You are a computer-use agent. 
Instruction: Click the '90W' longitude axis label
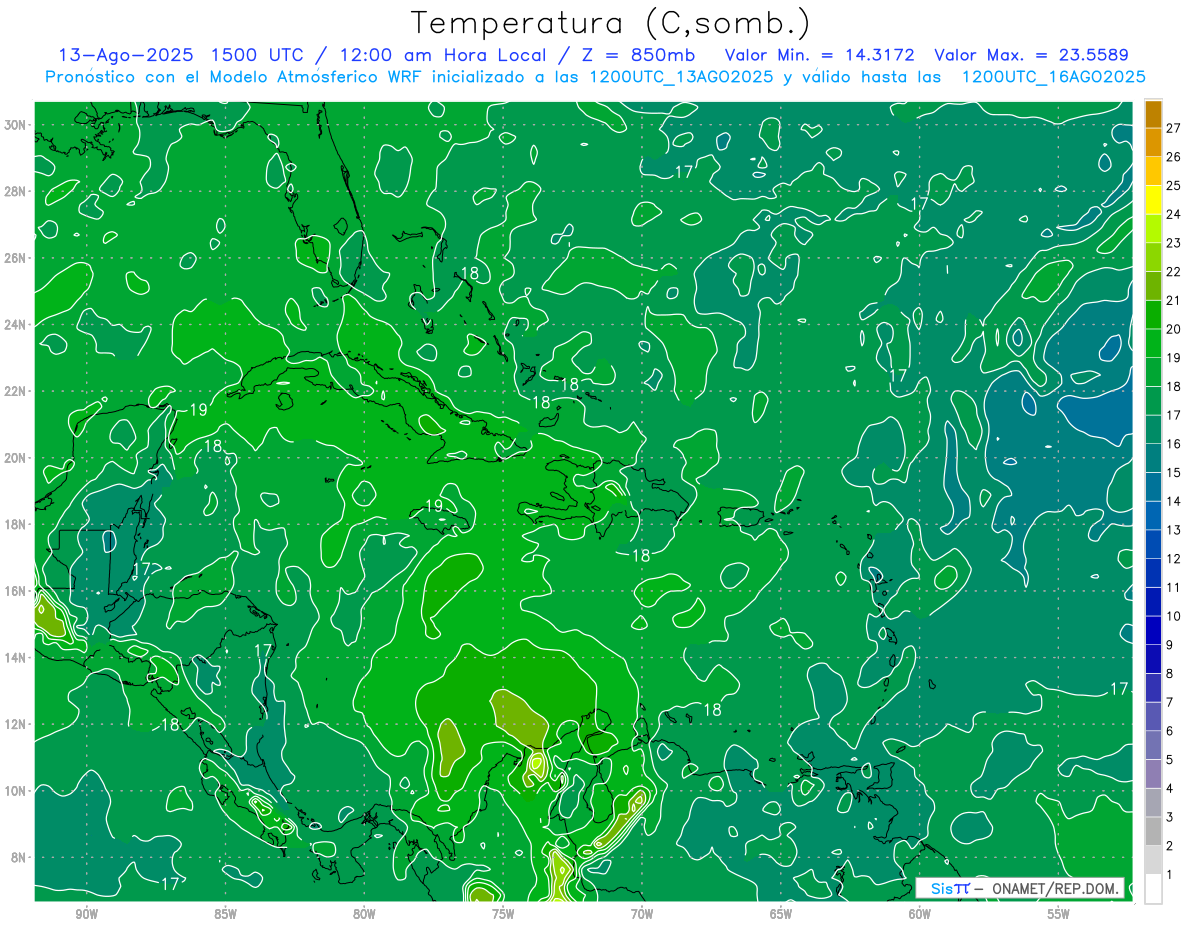coord(86,914)
